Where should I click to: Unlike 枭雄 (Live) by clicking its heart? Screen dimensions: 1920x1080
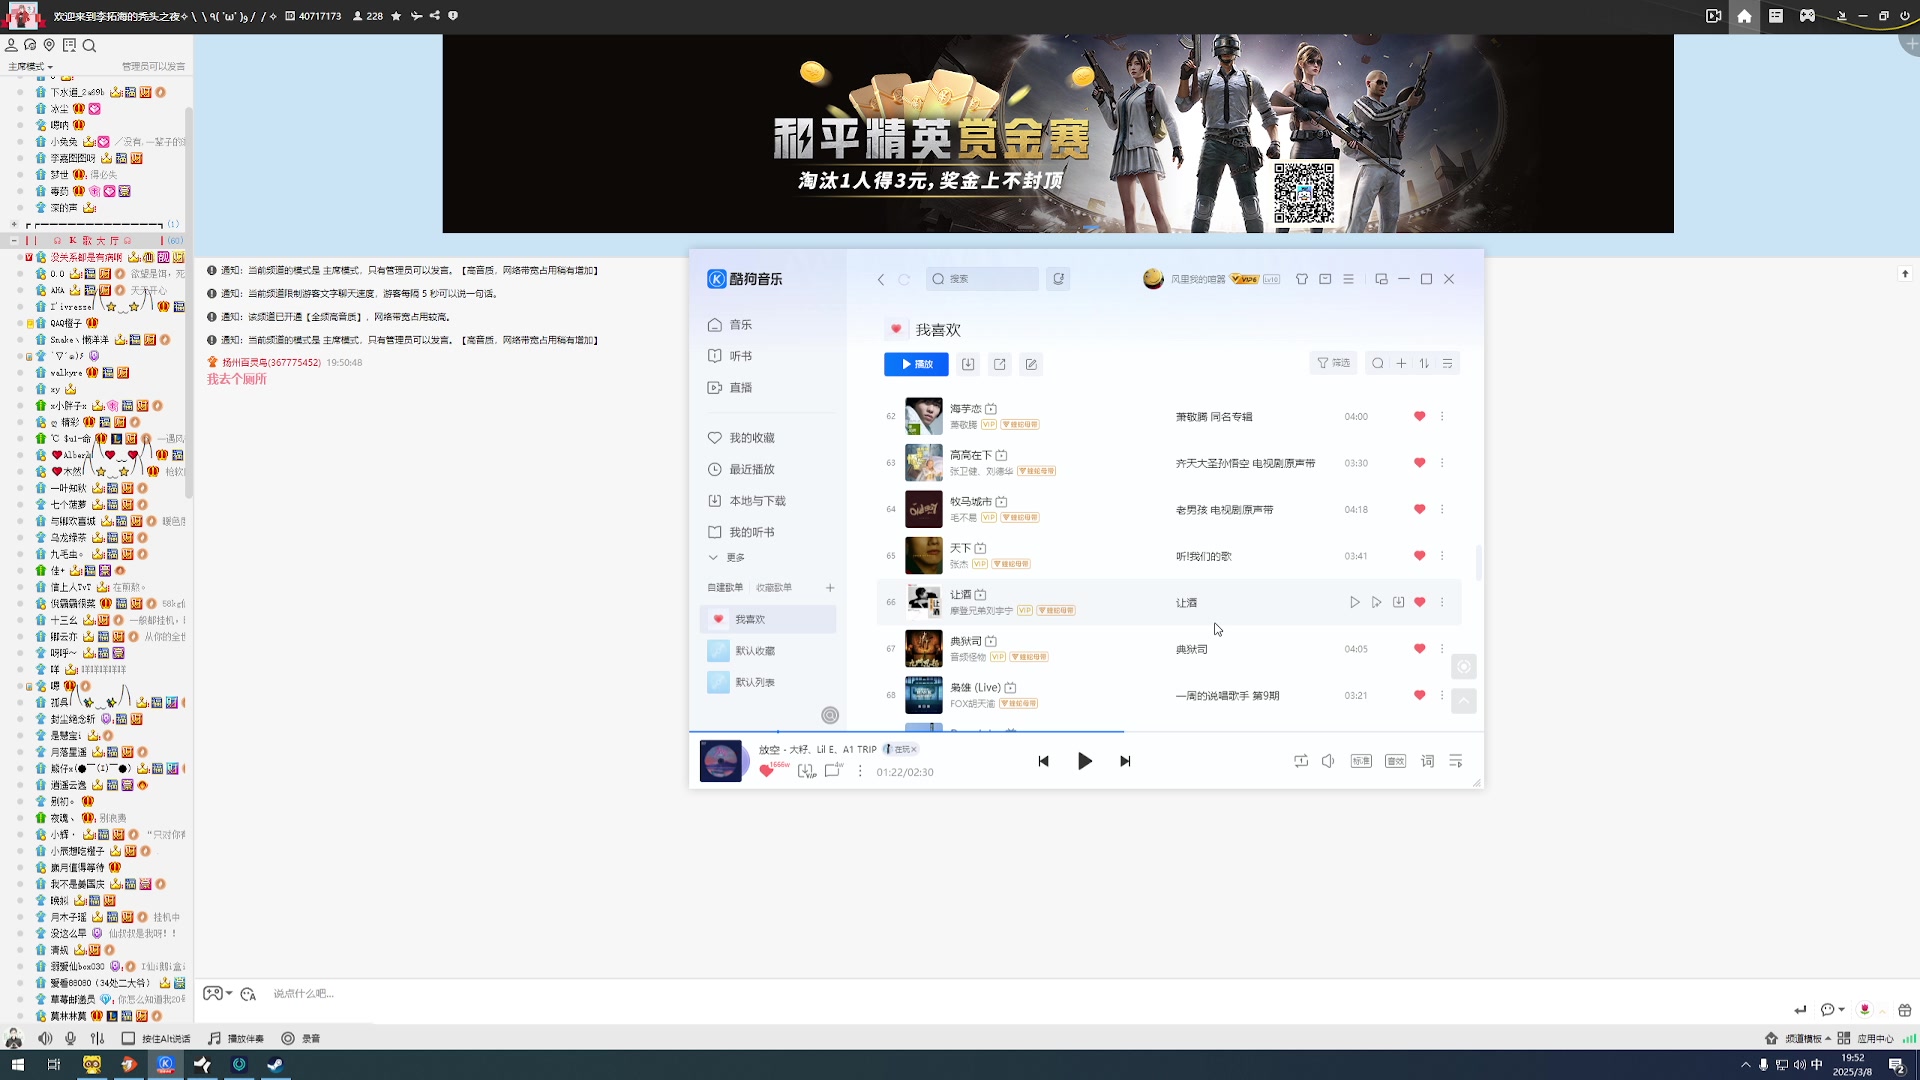pyautogui.click(x=1419, y=695)
